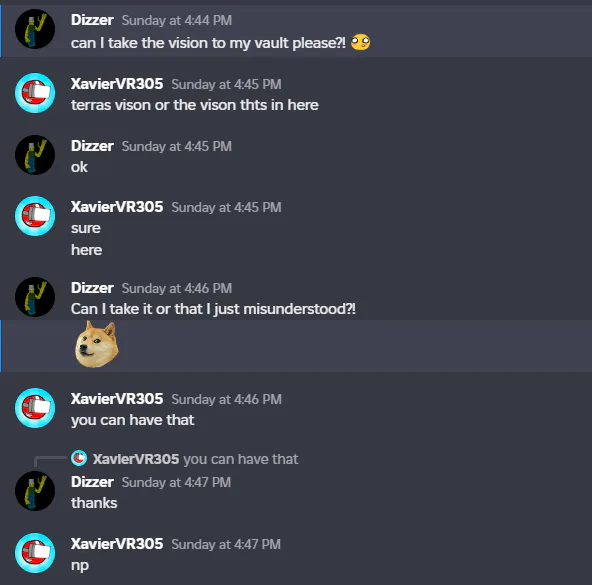Screen dimensions: 592x585
Task: Open Dizzer's avatar on the vault message
Action: [x=35, y=29]
